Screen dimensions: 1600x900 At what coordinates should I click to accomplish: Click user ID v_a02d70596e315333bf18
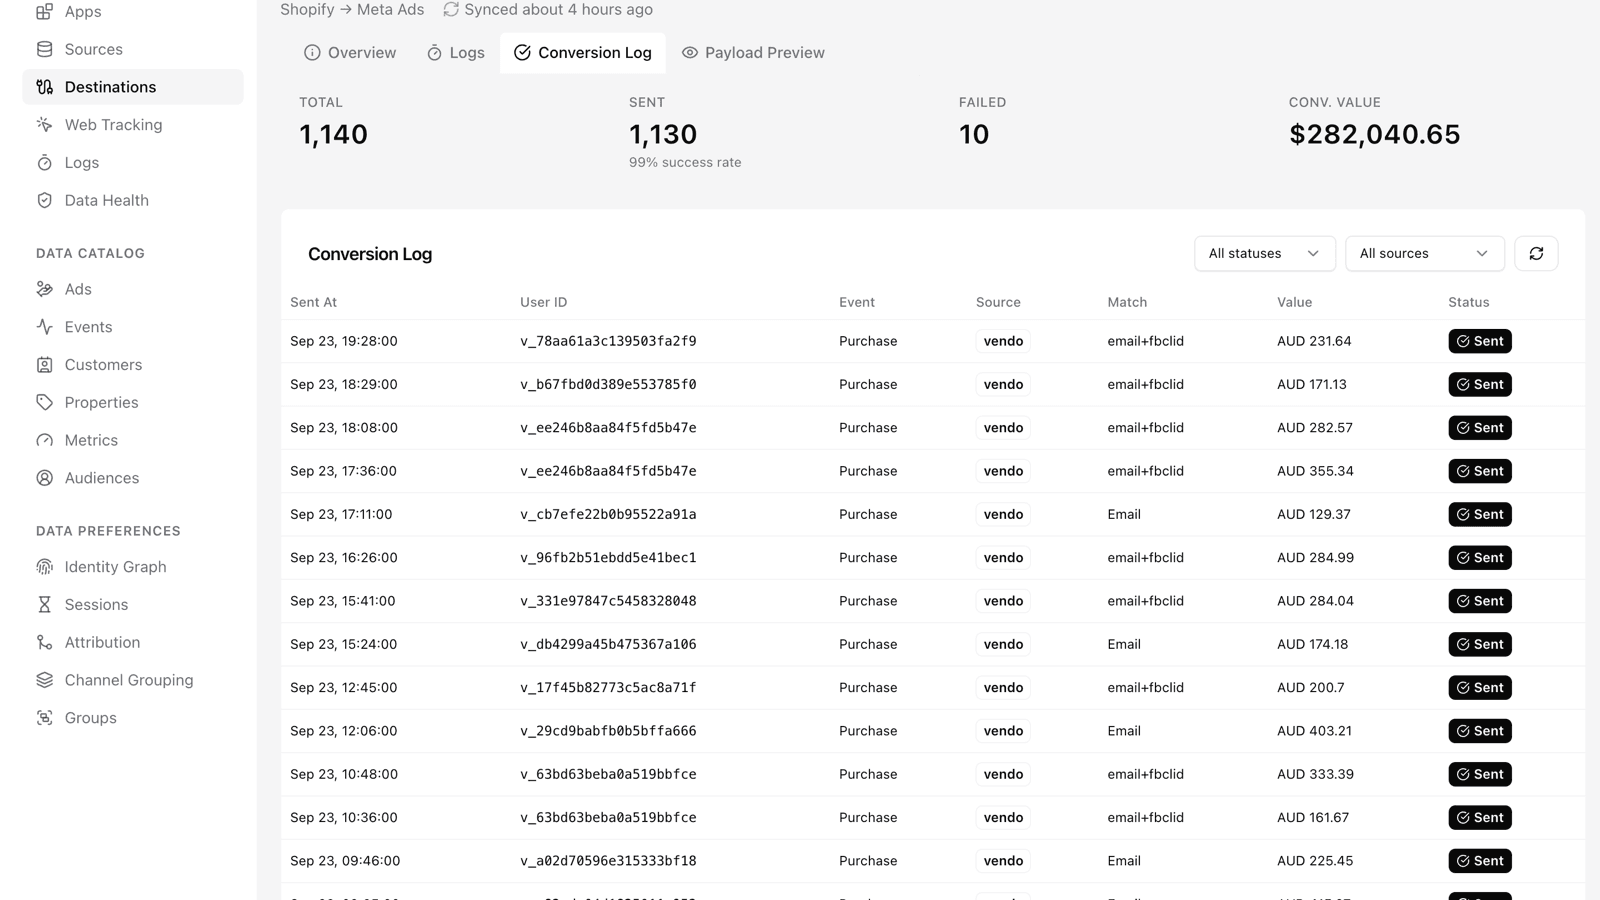(608, 861)
